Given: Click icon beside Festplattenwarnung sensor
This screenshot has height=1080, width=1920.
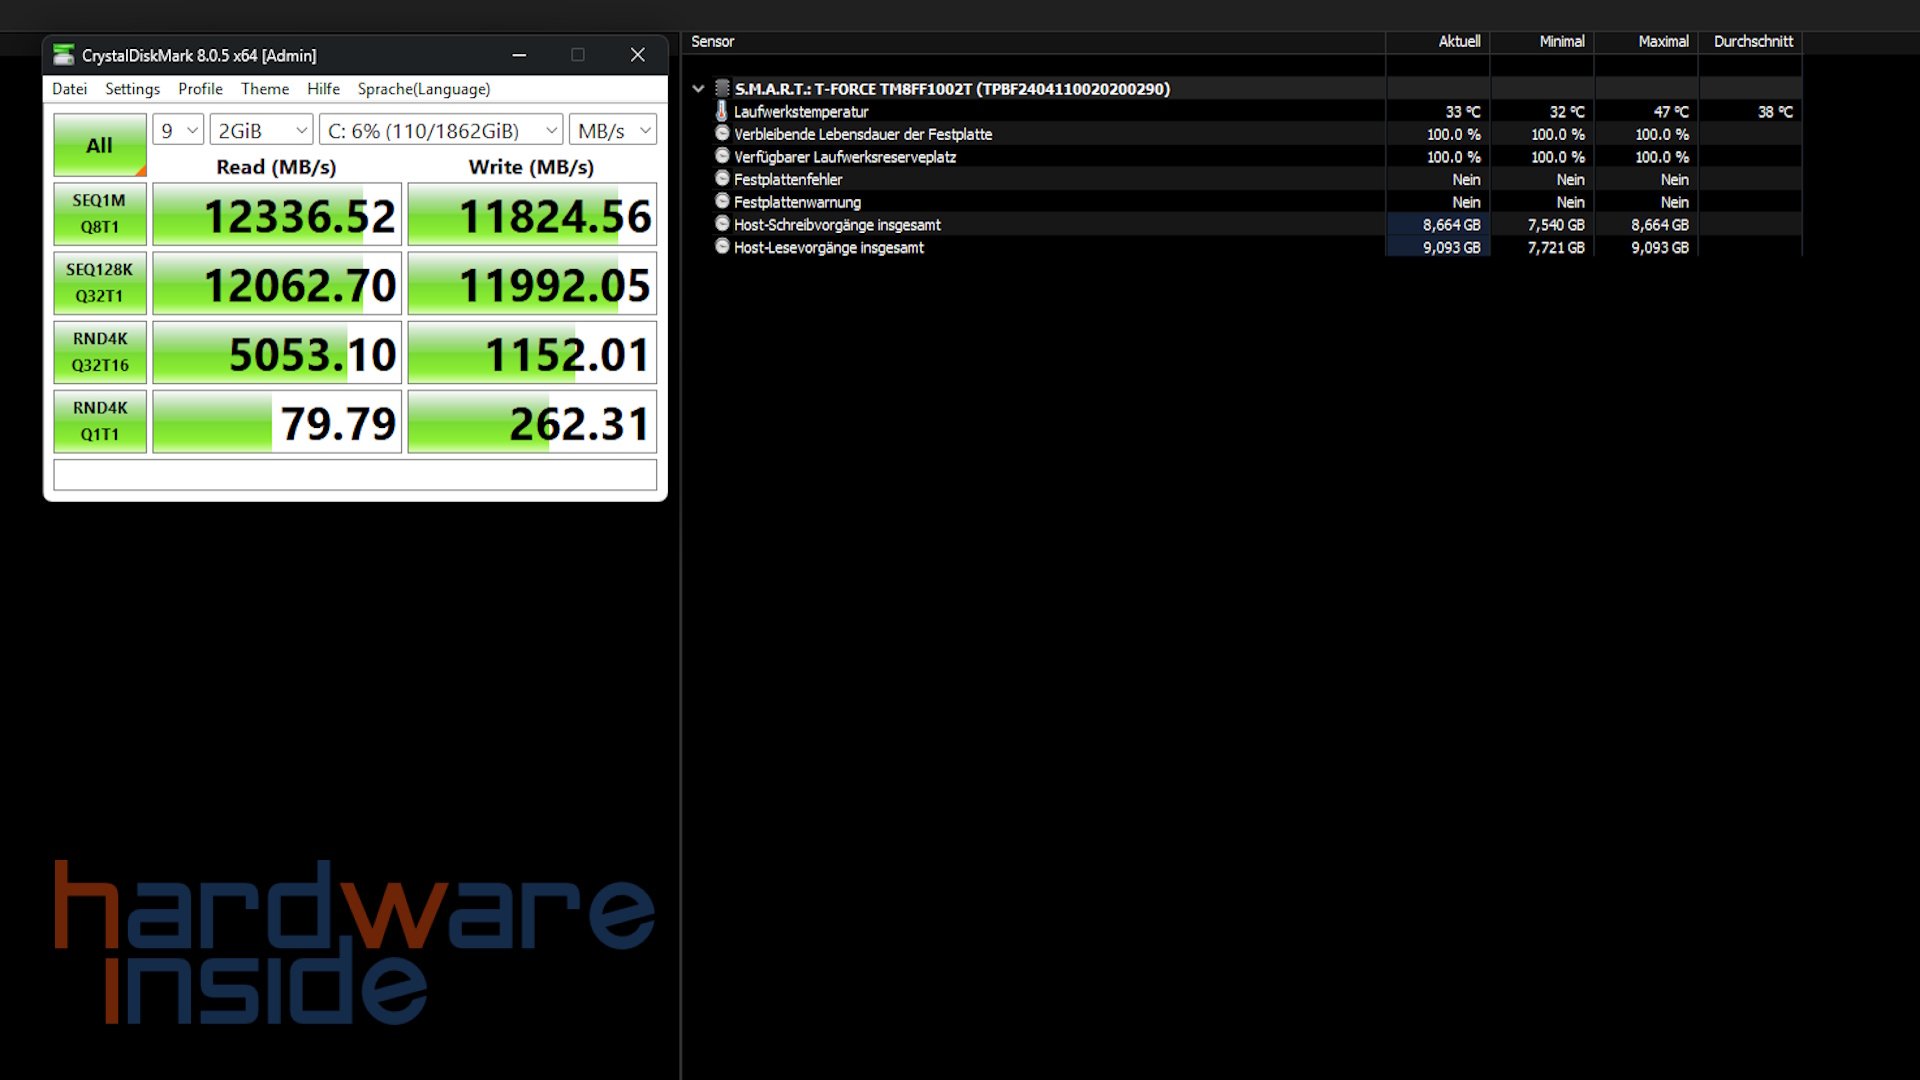Looking at the screenshot, I should 722,201.
